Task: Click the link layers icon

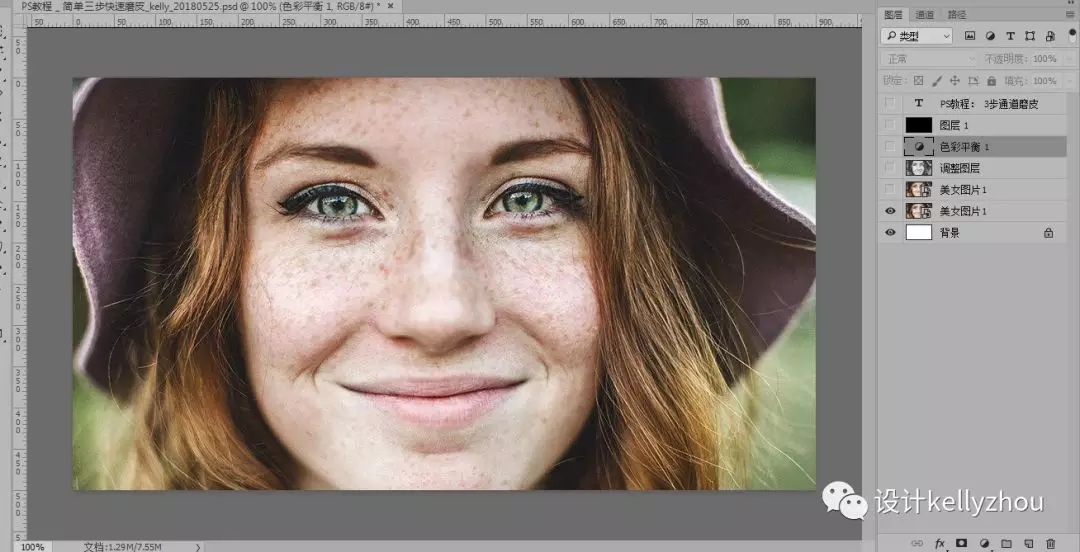Action: pos(917,543)
